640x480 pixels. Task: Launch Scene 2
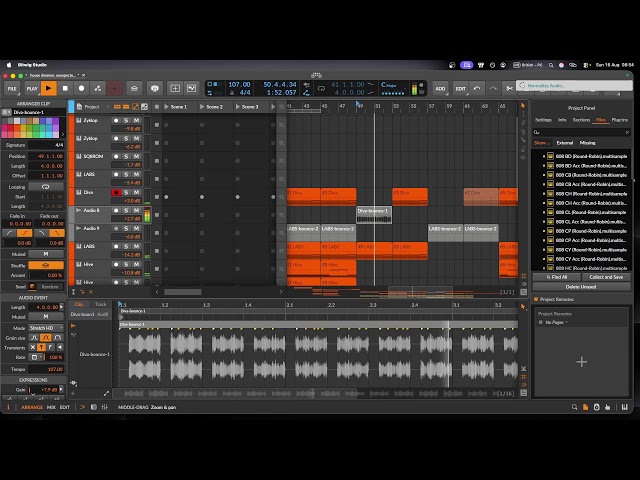click(x=202, y=107)
